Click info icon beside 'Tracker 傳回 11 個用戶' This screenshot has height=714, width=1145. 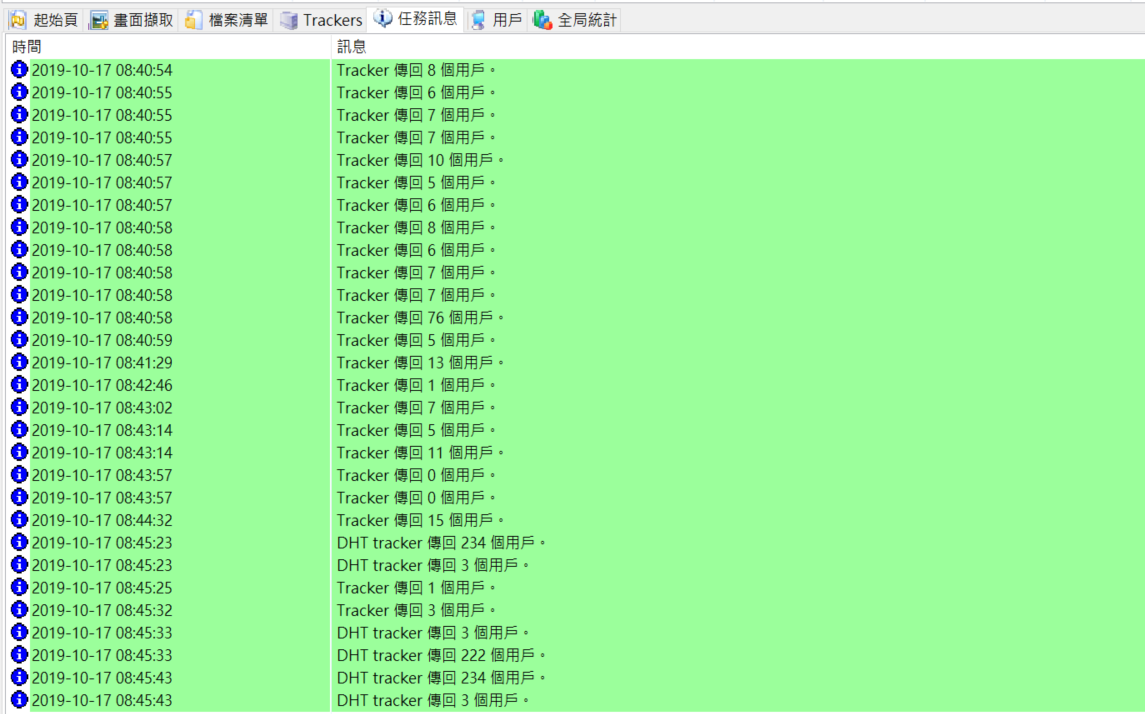19,452
